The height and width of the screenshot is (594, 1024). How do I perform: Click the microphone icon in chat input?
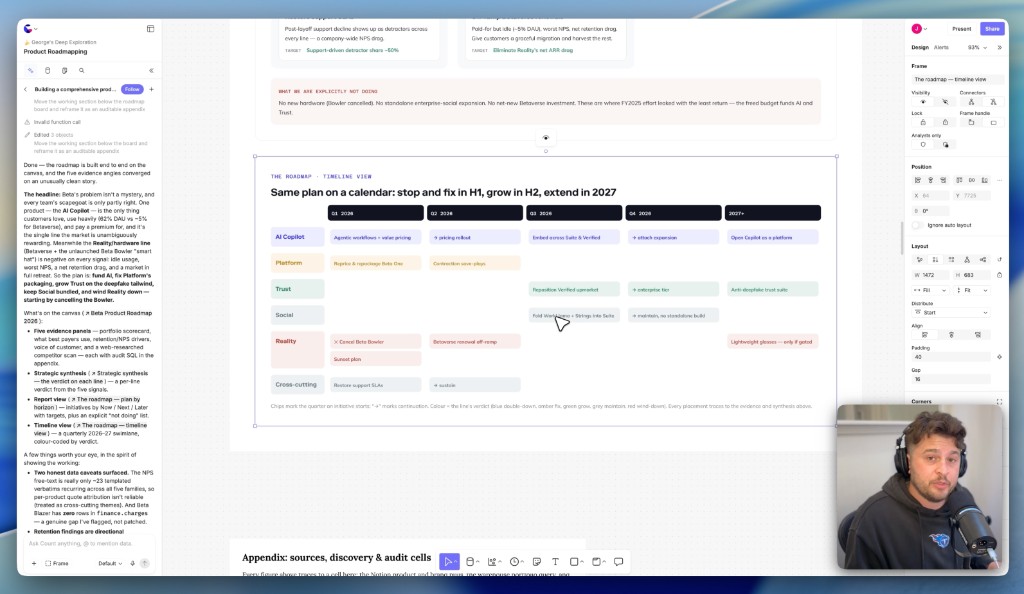click(133, 563)
